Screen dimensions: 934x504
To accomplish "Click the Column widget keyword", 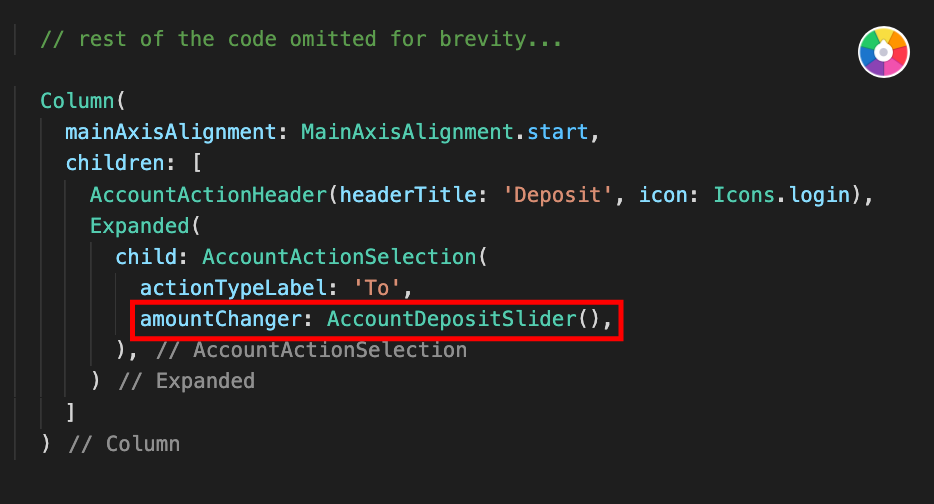I will [x=77, y=101].
